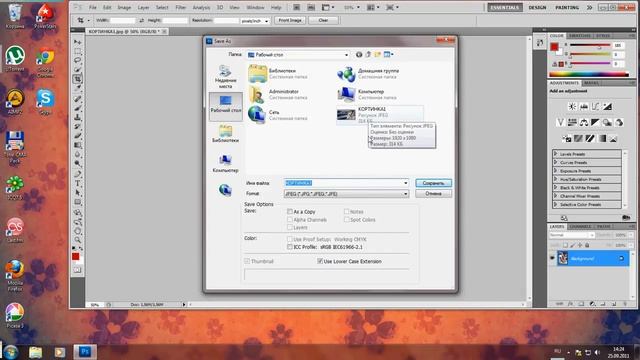Viewport: 640px width, 360px height.
Task: Expand Selective Color Presets
Action: (x=556, y=204)
